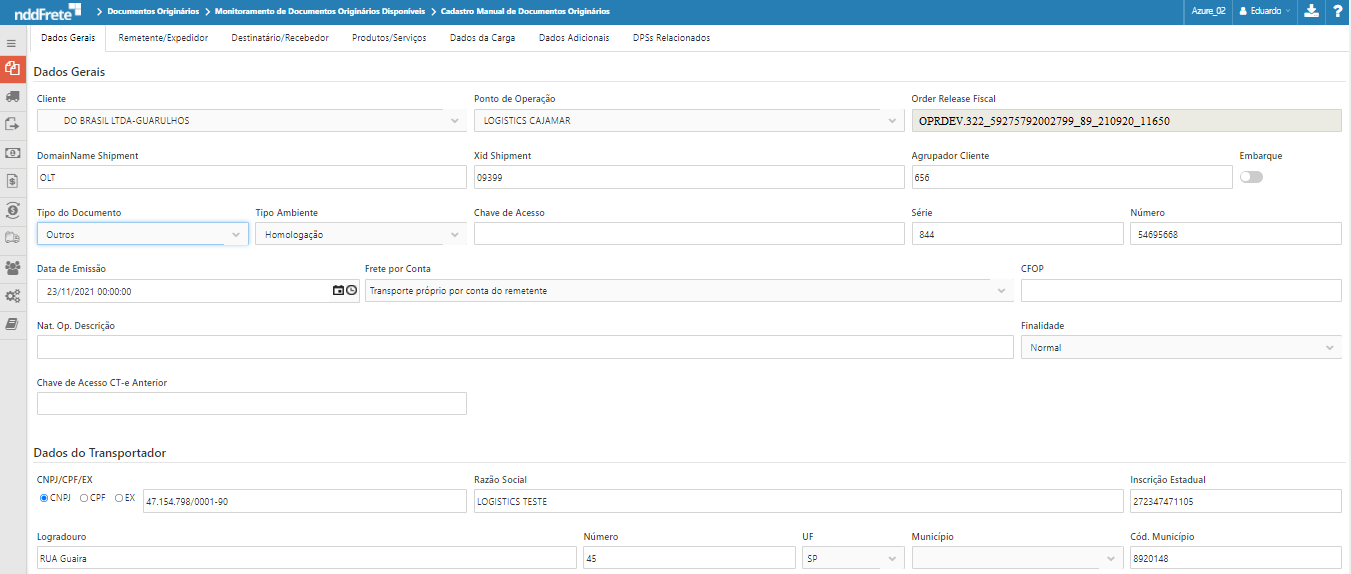Expand the Finalidade dropdown
This screenshot has height=574, width=1351.
tap(1180, 348)
